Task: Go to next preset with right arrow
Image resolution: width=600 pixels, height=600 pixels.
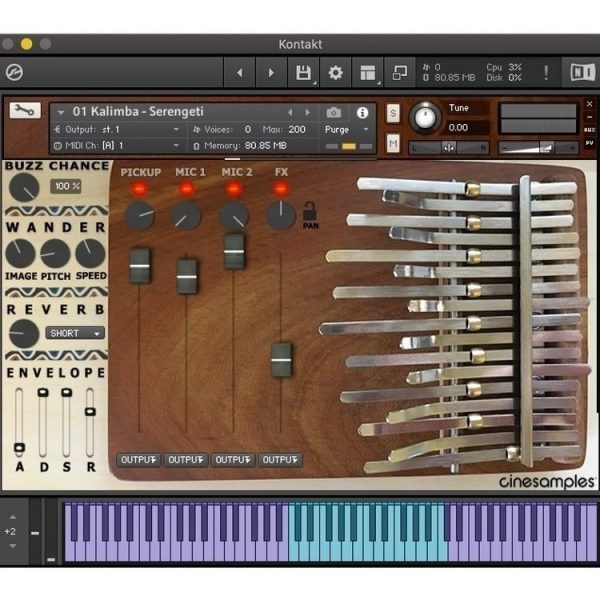Action: click(271, 73)
